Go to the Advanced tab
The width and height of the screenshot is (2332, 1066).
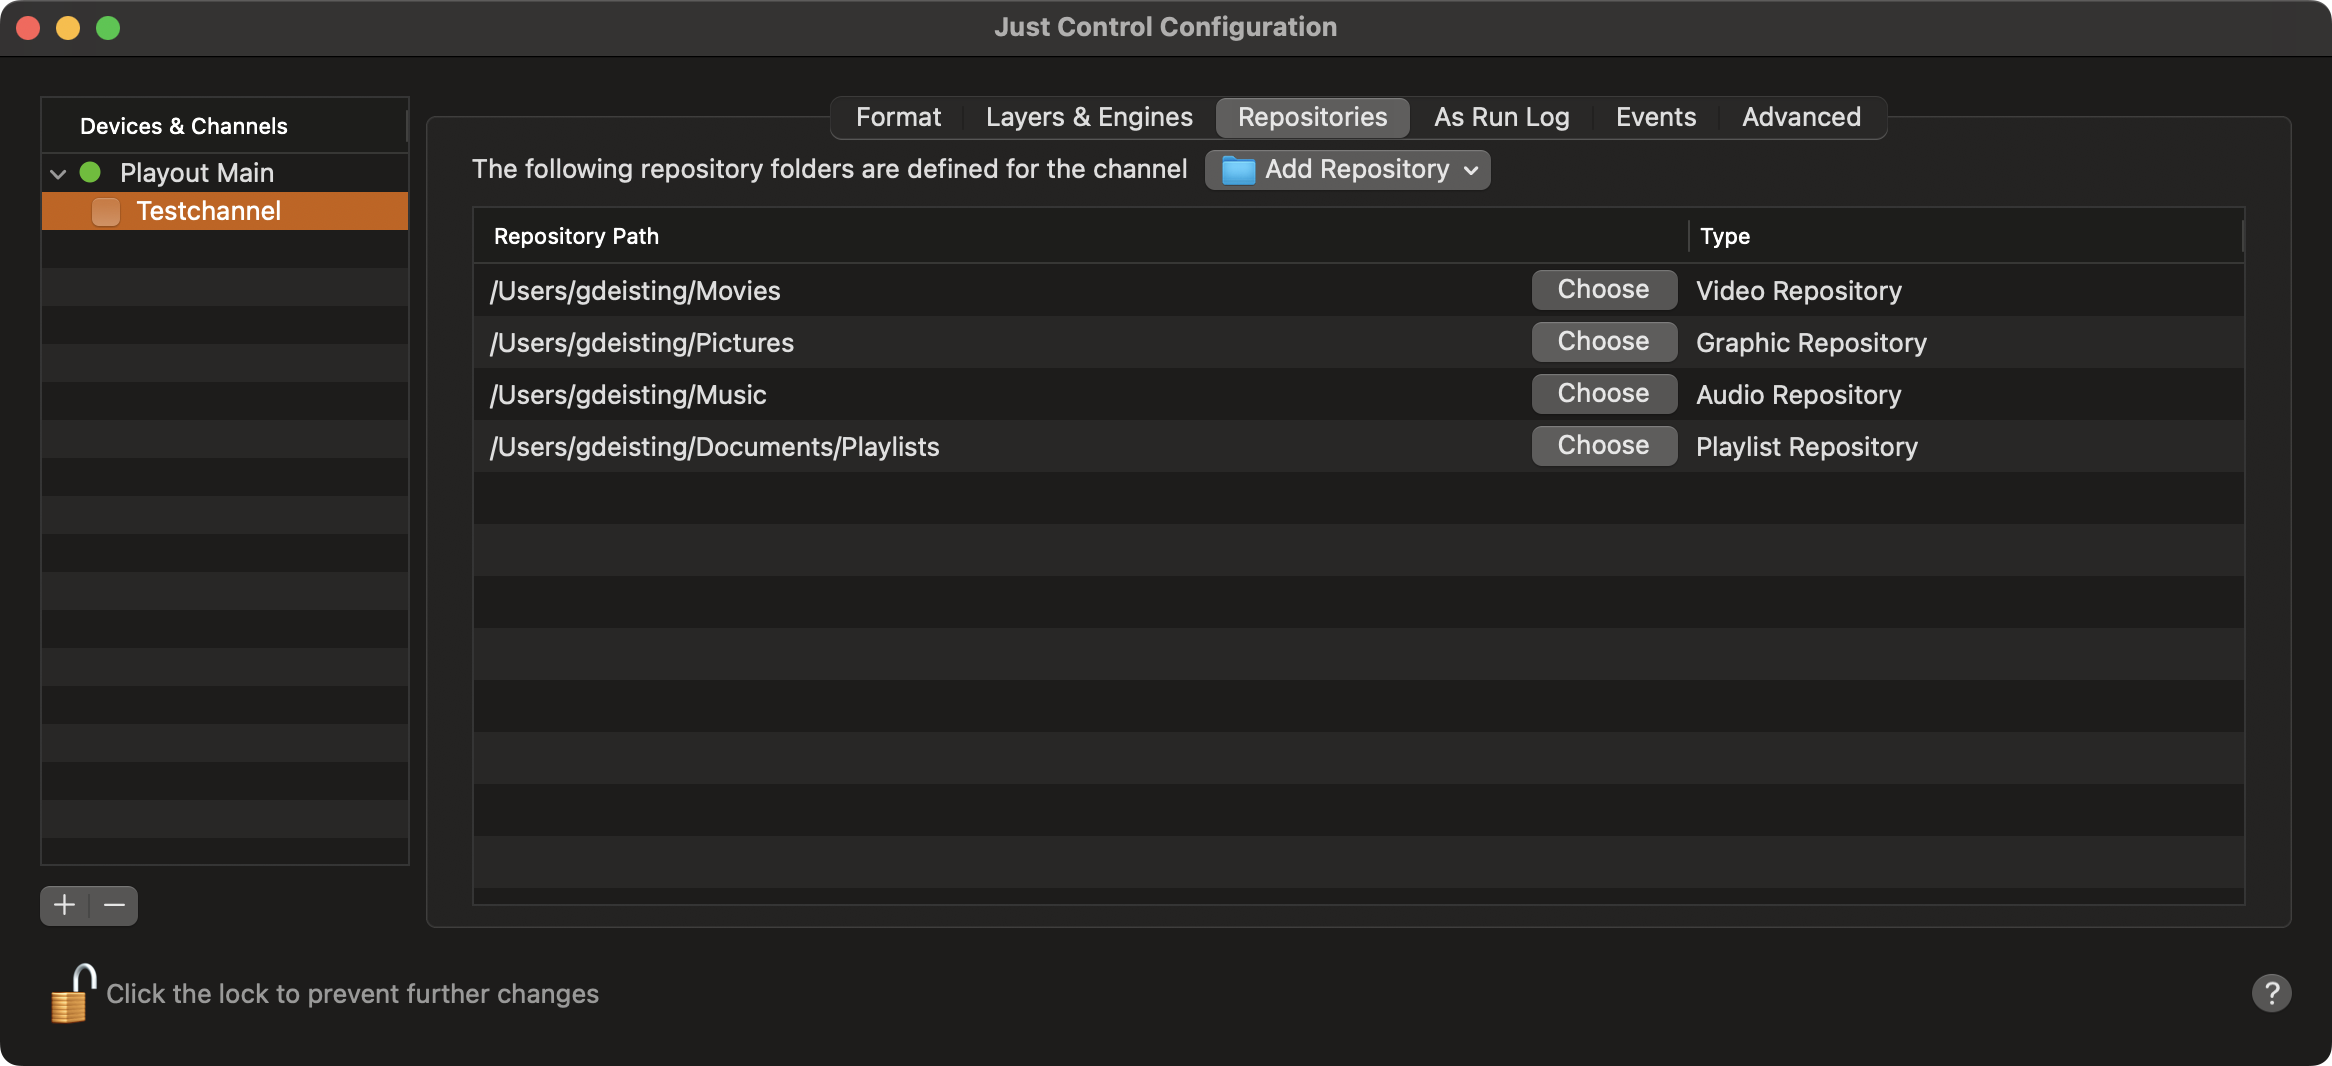[x=1801, y=117]
